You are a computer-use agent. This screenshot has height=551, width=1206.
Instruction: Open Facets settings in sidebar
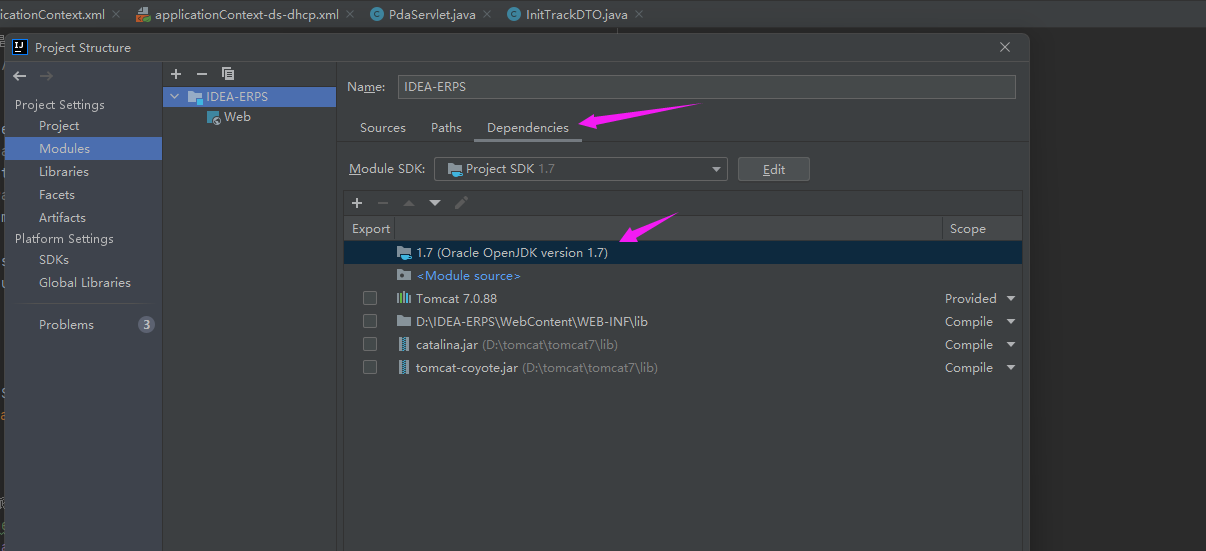(57, 195)
